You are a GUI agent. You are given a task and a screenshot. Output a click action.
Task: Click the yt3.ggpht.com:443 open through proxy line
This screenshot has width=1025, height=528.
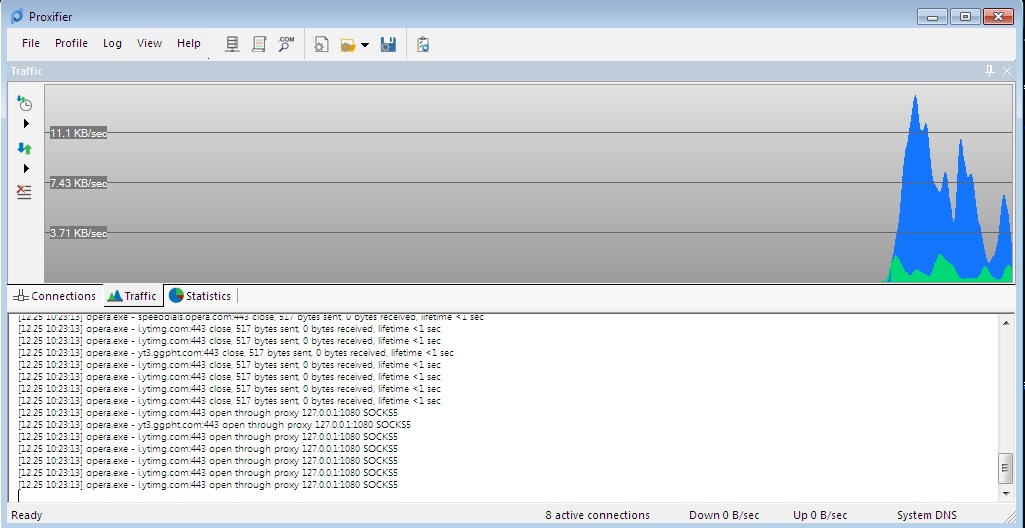pyautogui.click(x=214, y=425)
